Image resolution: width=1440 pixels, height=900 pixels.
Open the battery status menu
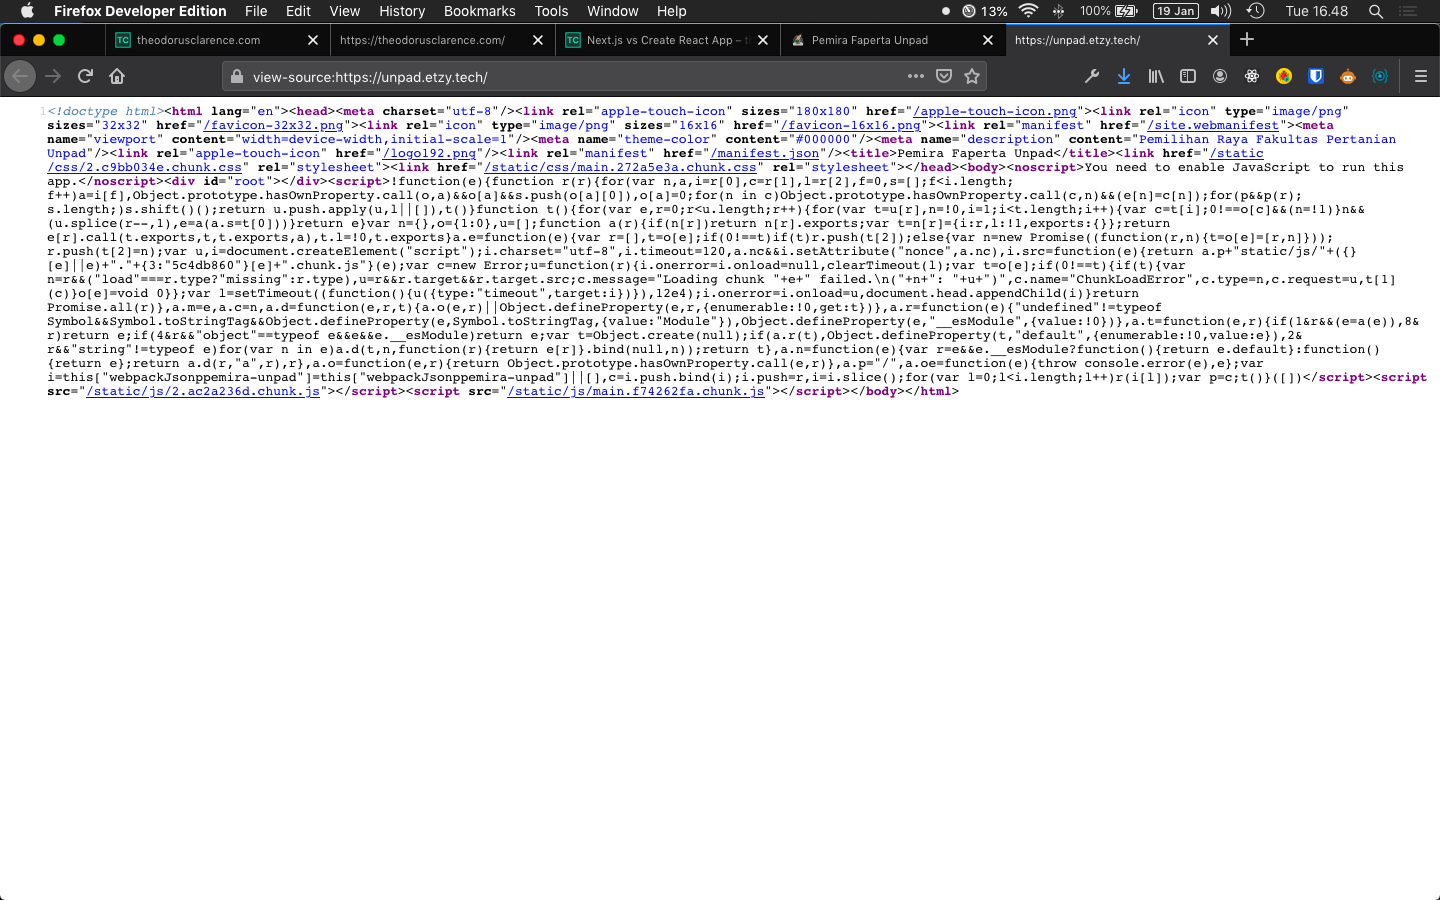(1108, 11)
